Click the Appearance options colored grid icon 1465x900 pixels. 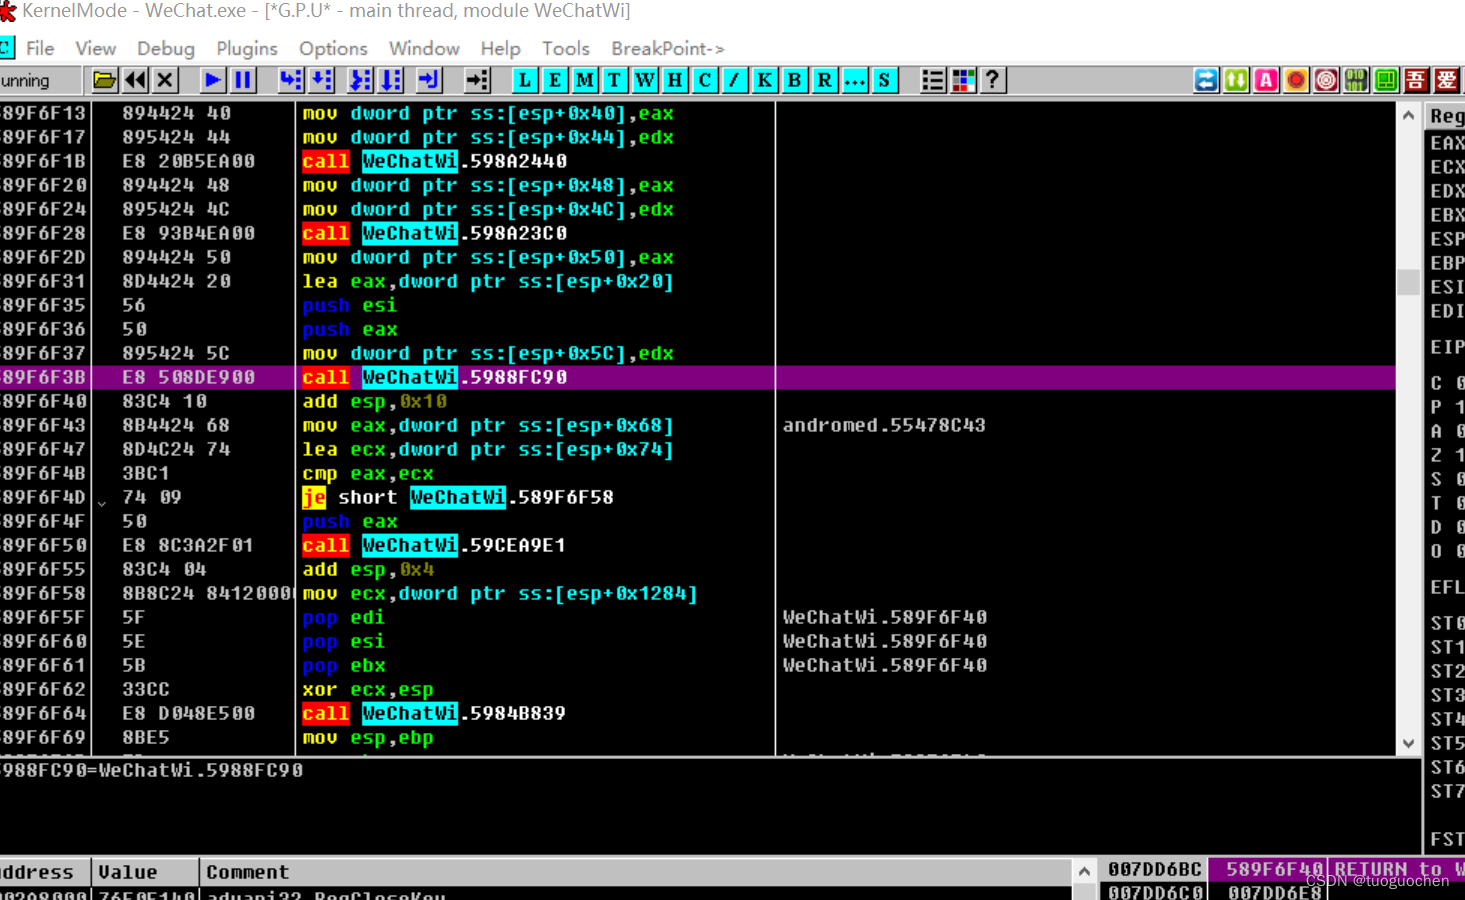[x=963, y=80]
